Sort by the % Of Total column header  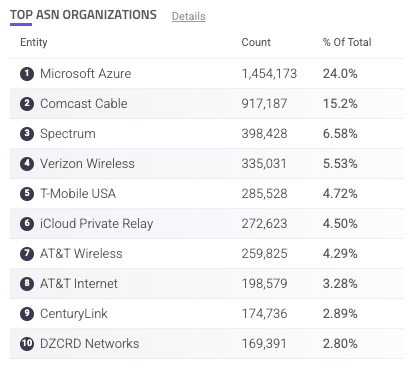click(347, 42)
